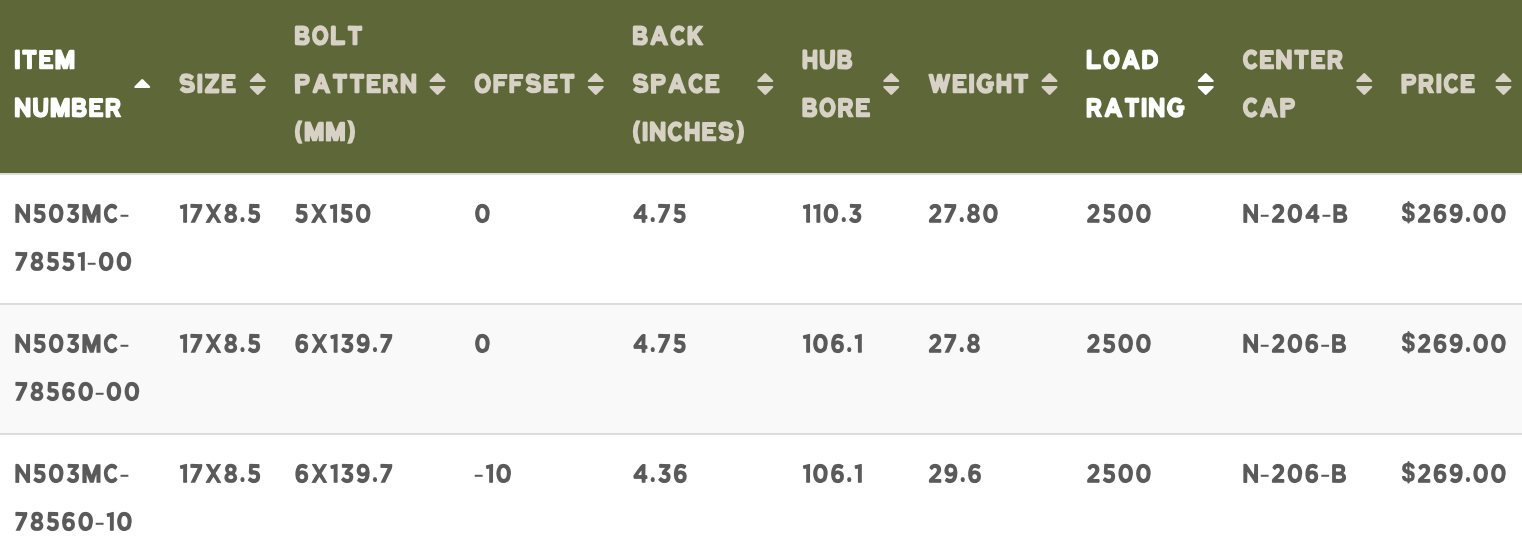This screenshot has height=548, width=1522.
Task: Sort by Back Space arrows icon
Action: 765,84
